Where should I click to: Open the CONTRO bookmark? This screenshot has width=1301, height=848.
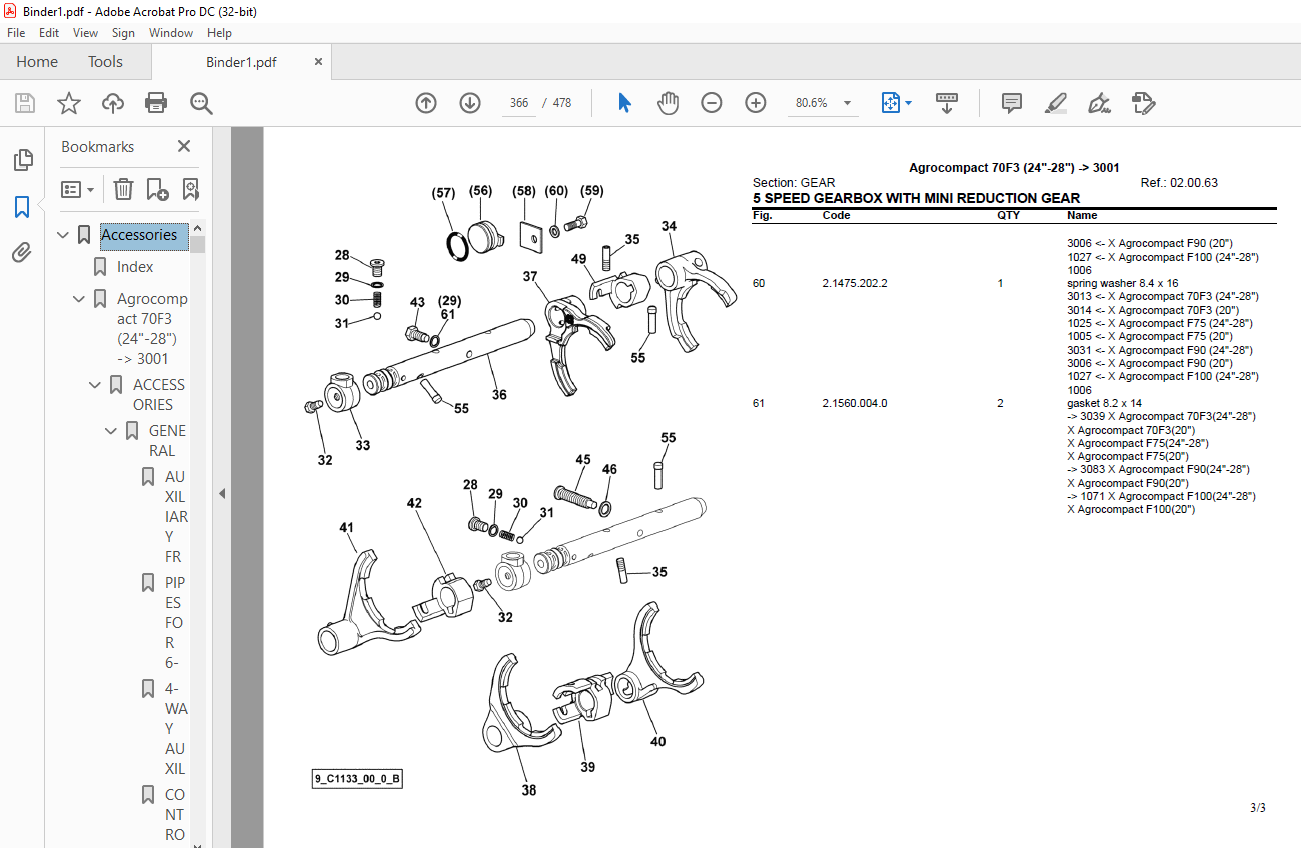coord(175,815)
